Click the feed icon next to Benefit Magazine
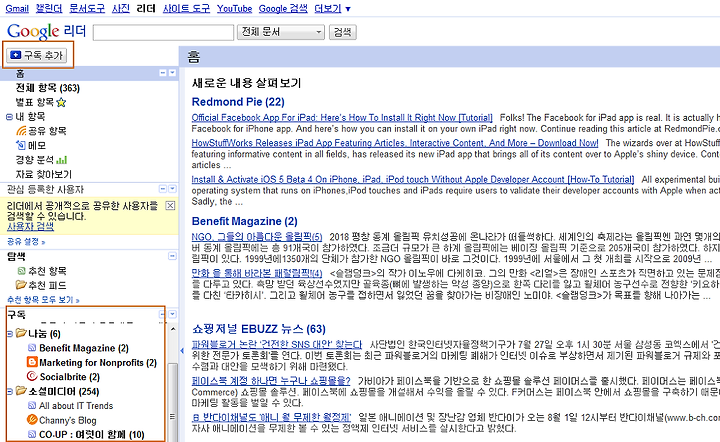Viewport: 720px width, 442px height. click(32, 347)
